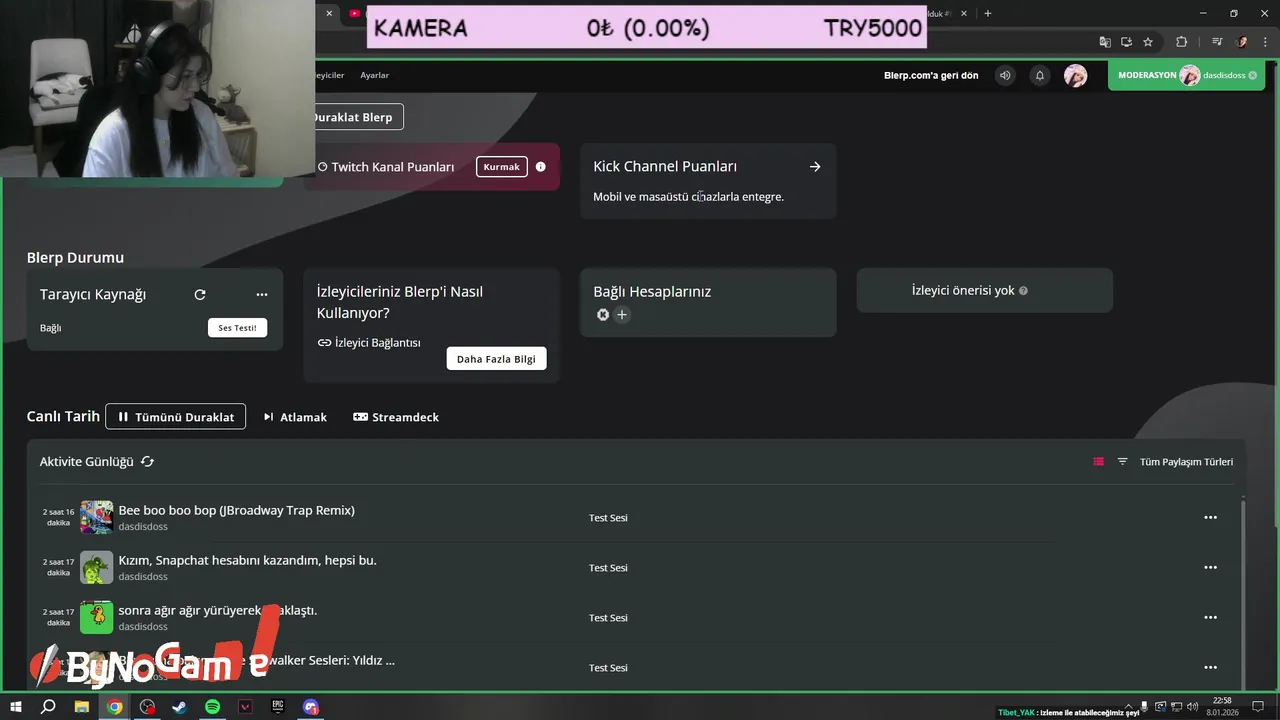Click Ses Testi! button

coord(238,328)
